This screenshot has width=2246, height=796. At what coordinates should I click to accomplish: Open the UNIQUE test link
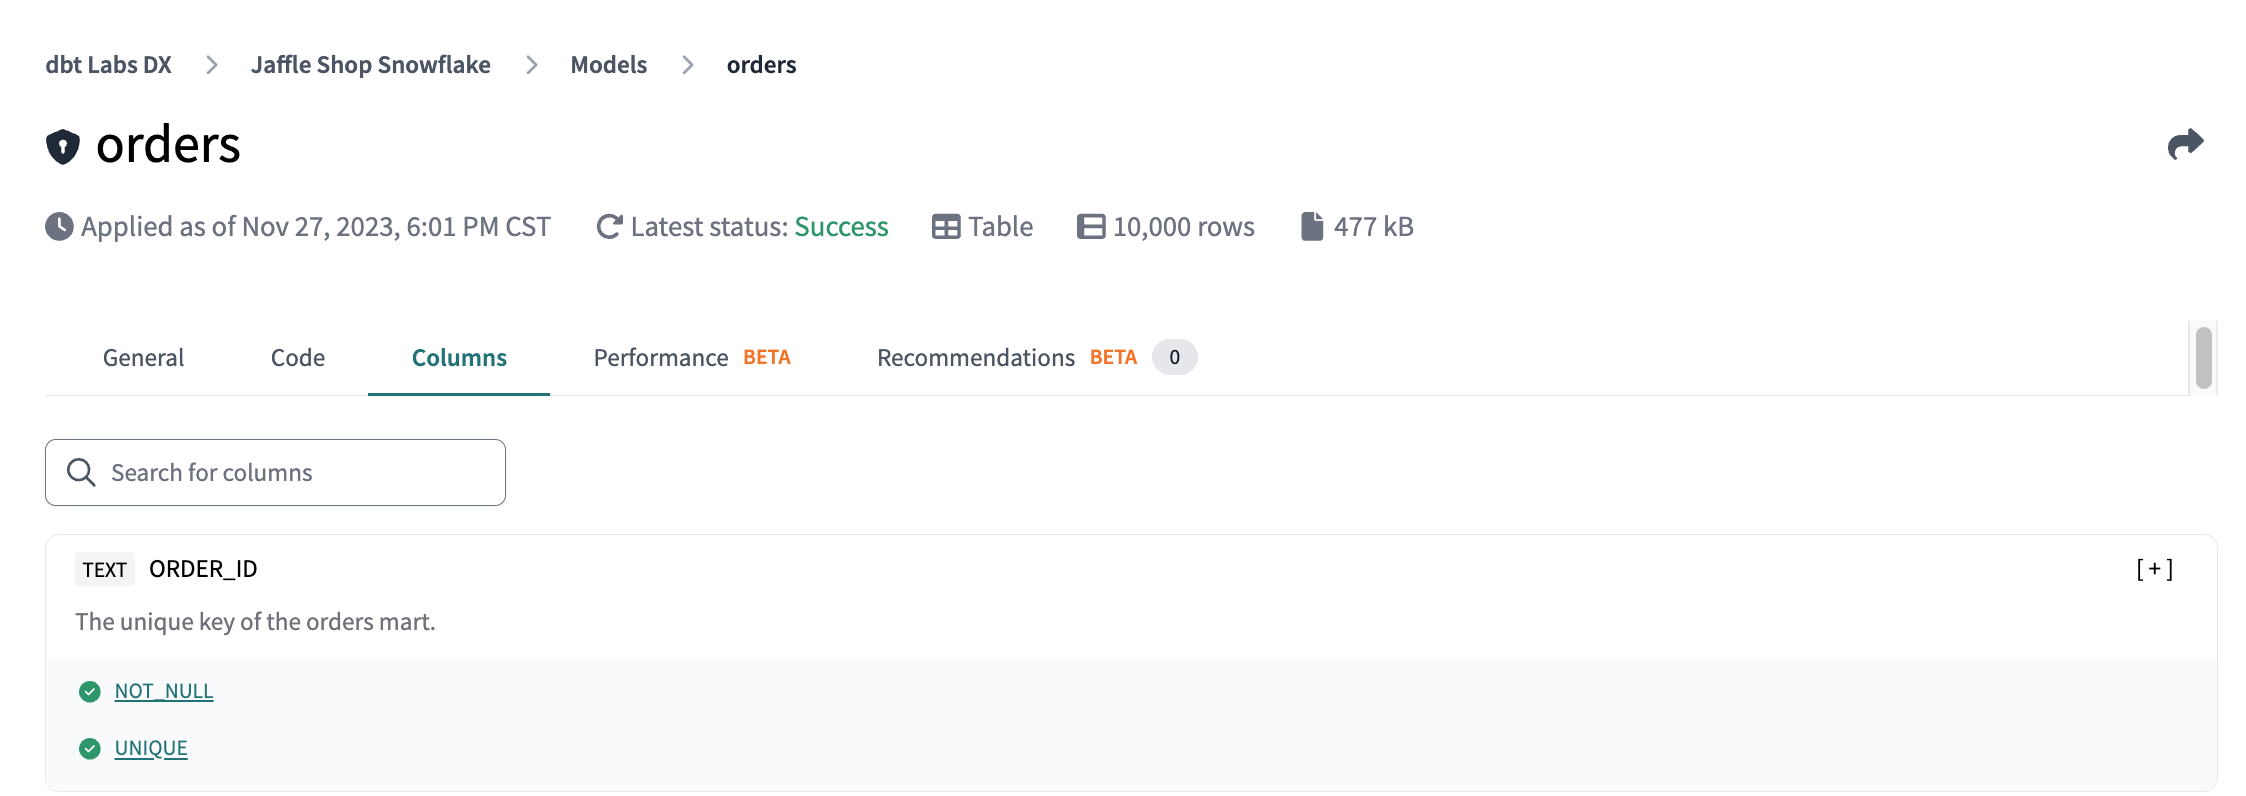pos(151,748)
